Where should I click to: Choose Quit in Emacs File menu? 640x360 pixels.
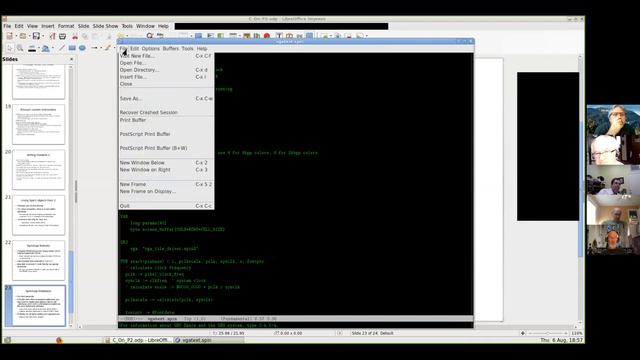pyautogui.click(x=166, y=206)
